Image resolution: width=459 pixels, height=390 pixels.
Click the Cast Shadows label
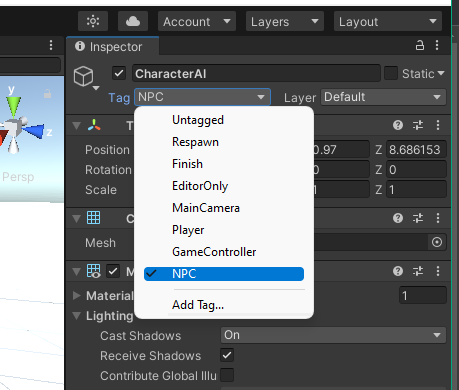140,336
